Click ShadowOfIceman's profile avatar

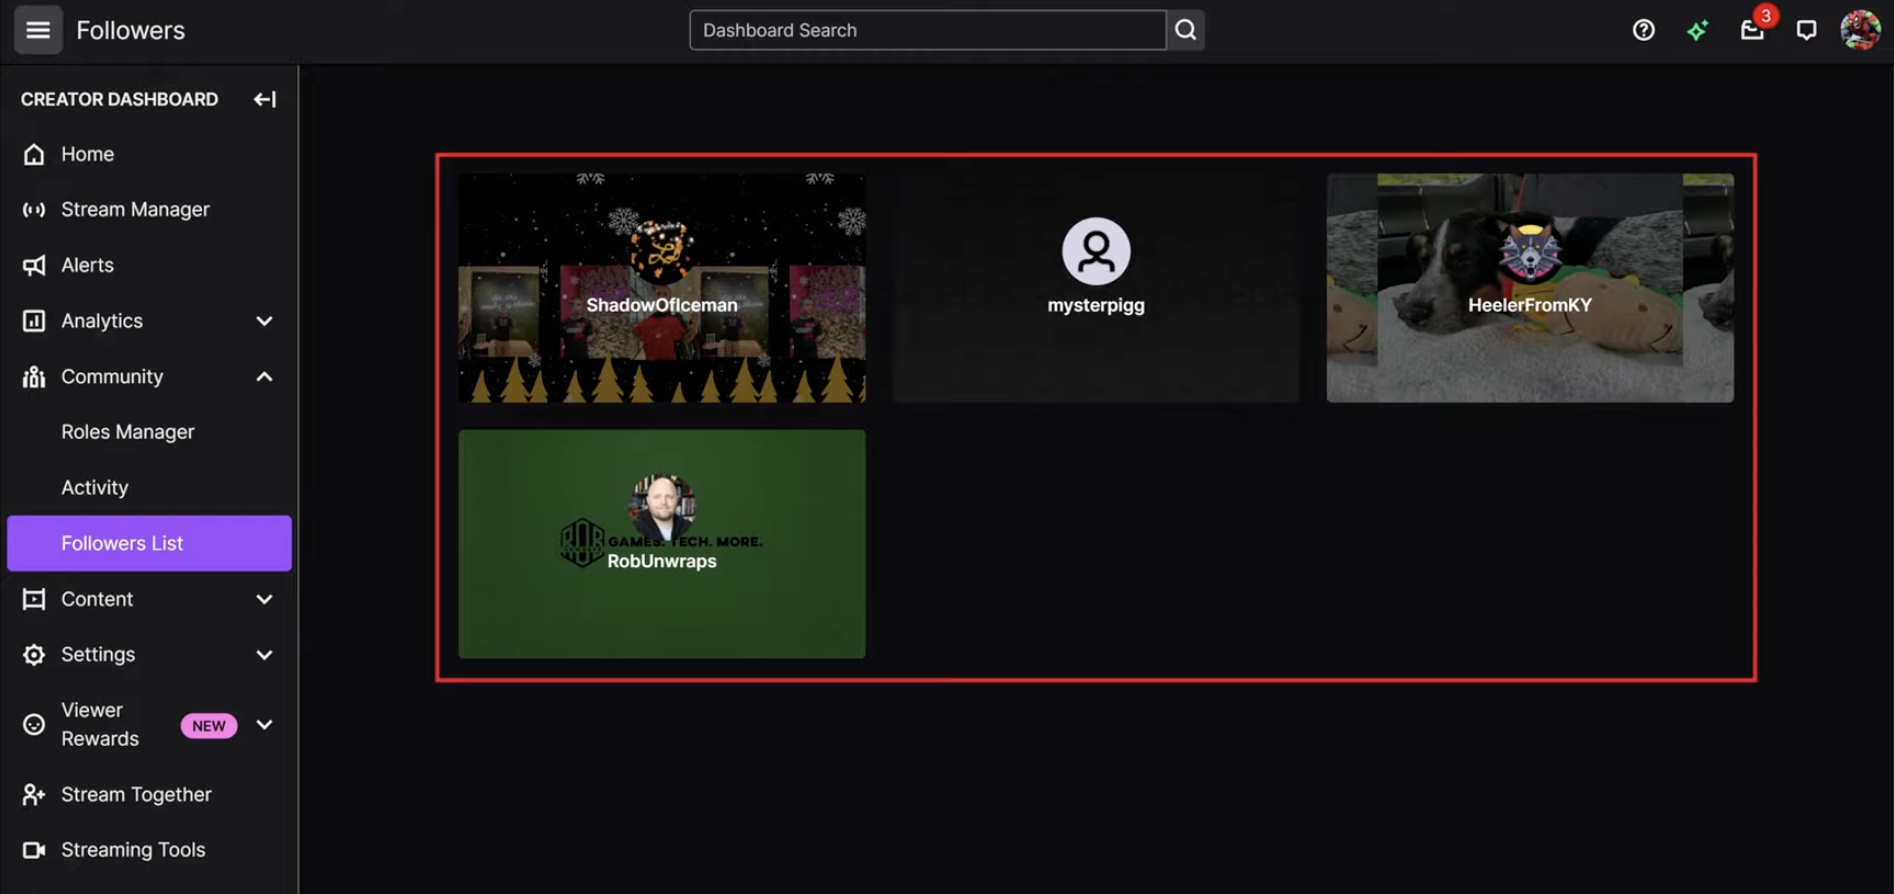click(661, 250)
